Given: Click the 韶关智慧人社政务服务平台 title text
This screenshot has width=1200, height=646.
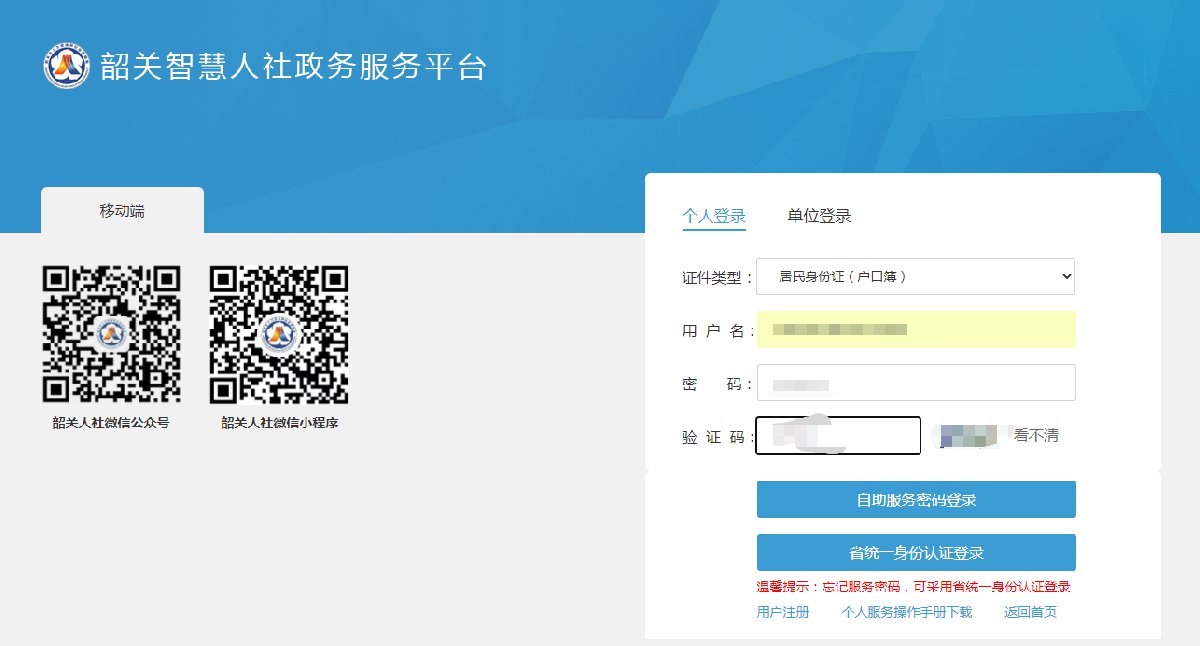Looking at the screenshot, I should pos(293,67).
